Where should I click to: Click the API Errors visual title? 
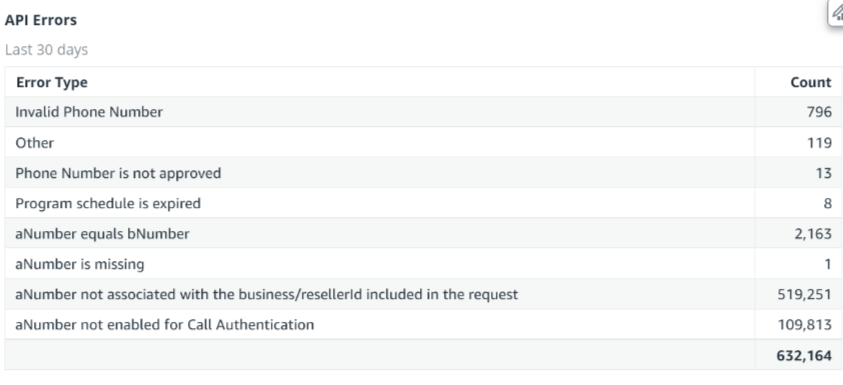[41, 20]
